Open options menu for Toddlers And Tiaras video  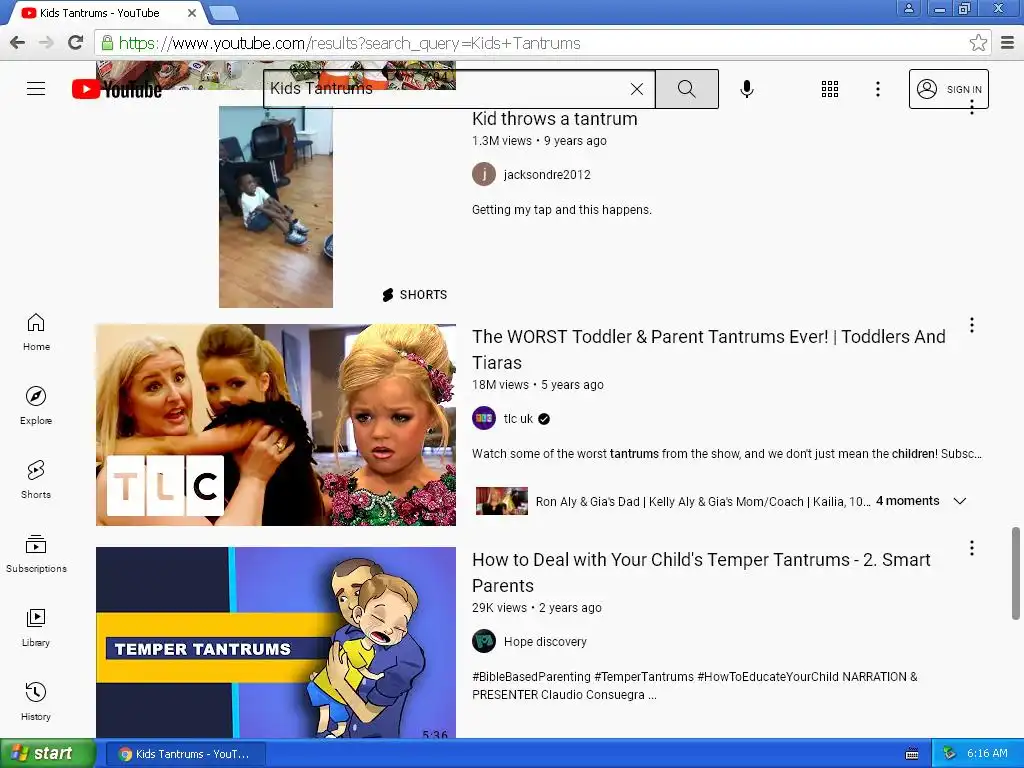972,325
